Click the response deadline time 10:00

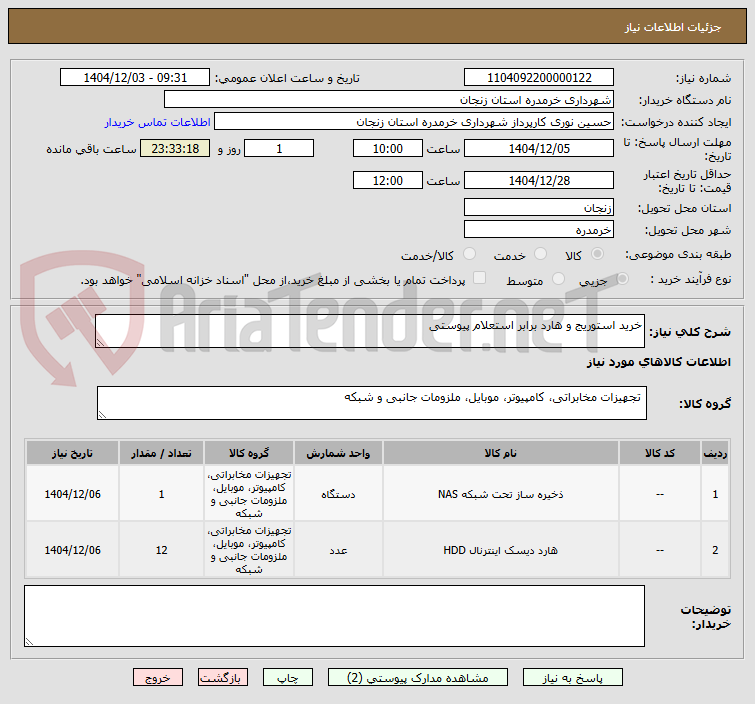pos(388,148)
